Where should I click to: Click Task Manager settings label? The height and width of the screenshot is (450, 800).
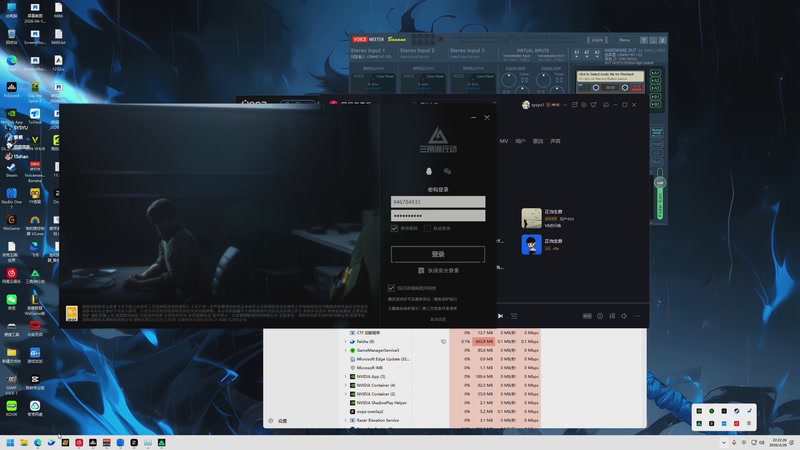pyautogui.click(x=282, y=421)
